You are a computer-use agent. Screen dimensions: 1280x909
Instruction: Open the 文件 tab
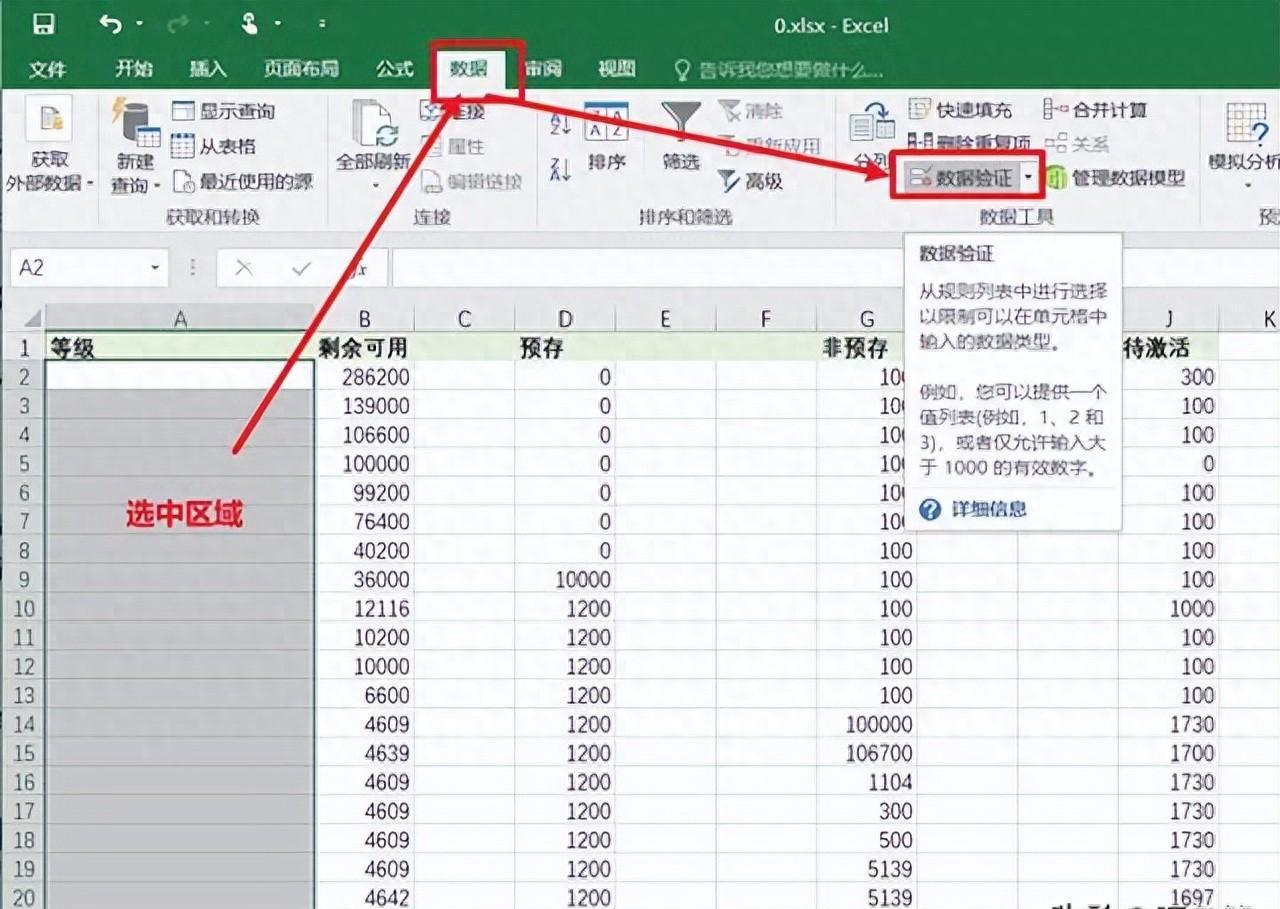47,69
